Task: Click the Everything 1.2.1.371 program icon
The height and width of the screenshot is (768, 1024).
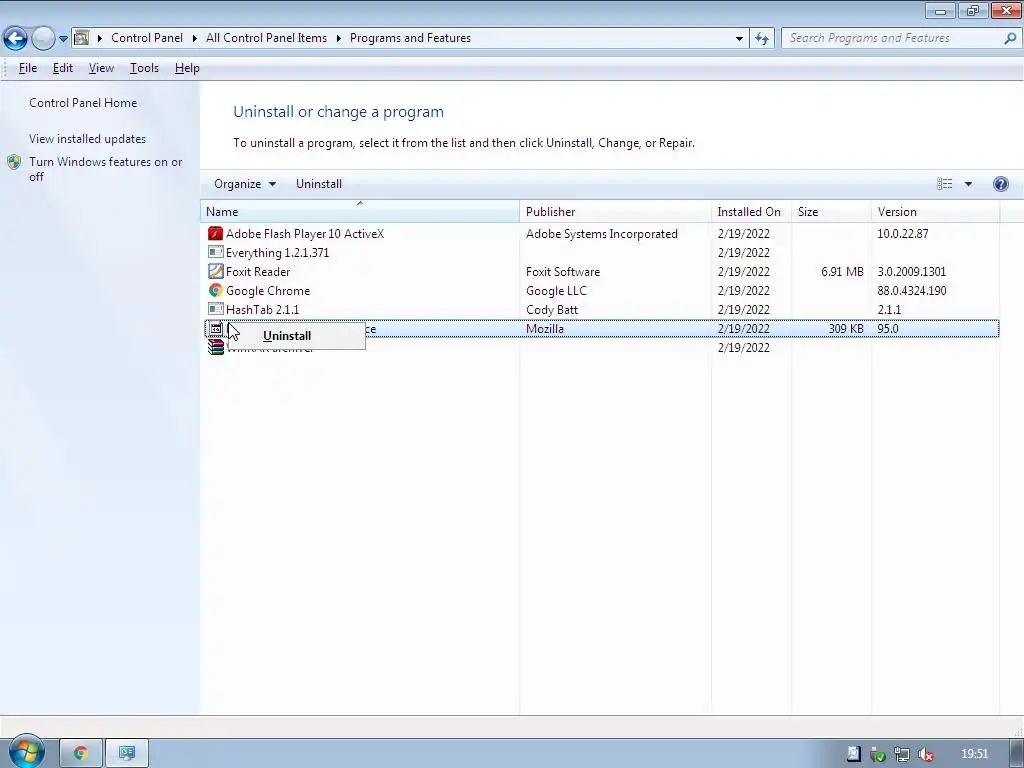Action: pos(216,252)
